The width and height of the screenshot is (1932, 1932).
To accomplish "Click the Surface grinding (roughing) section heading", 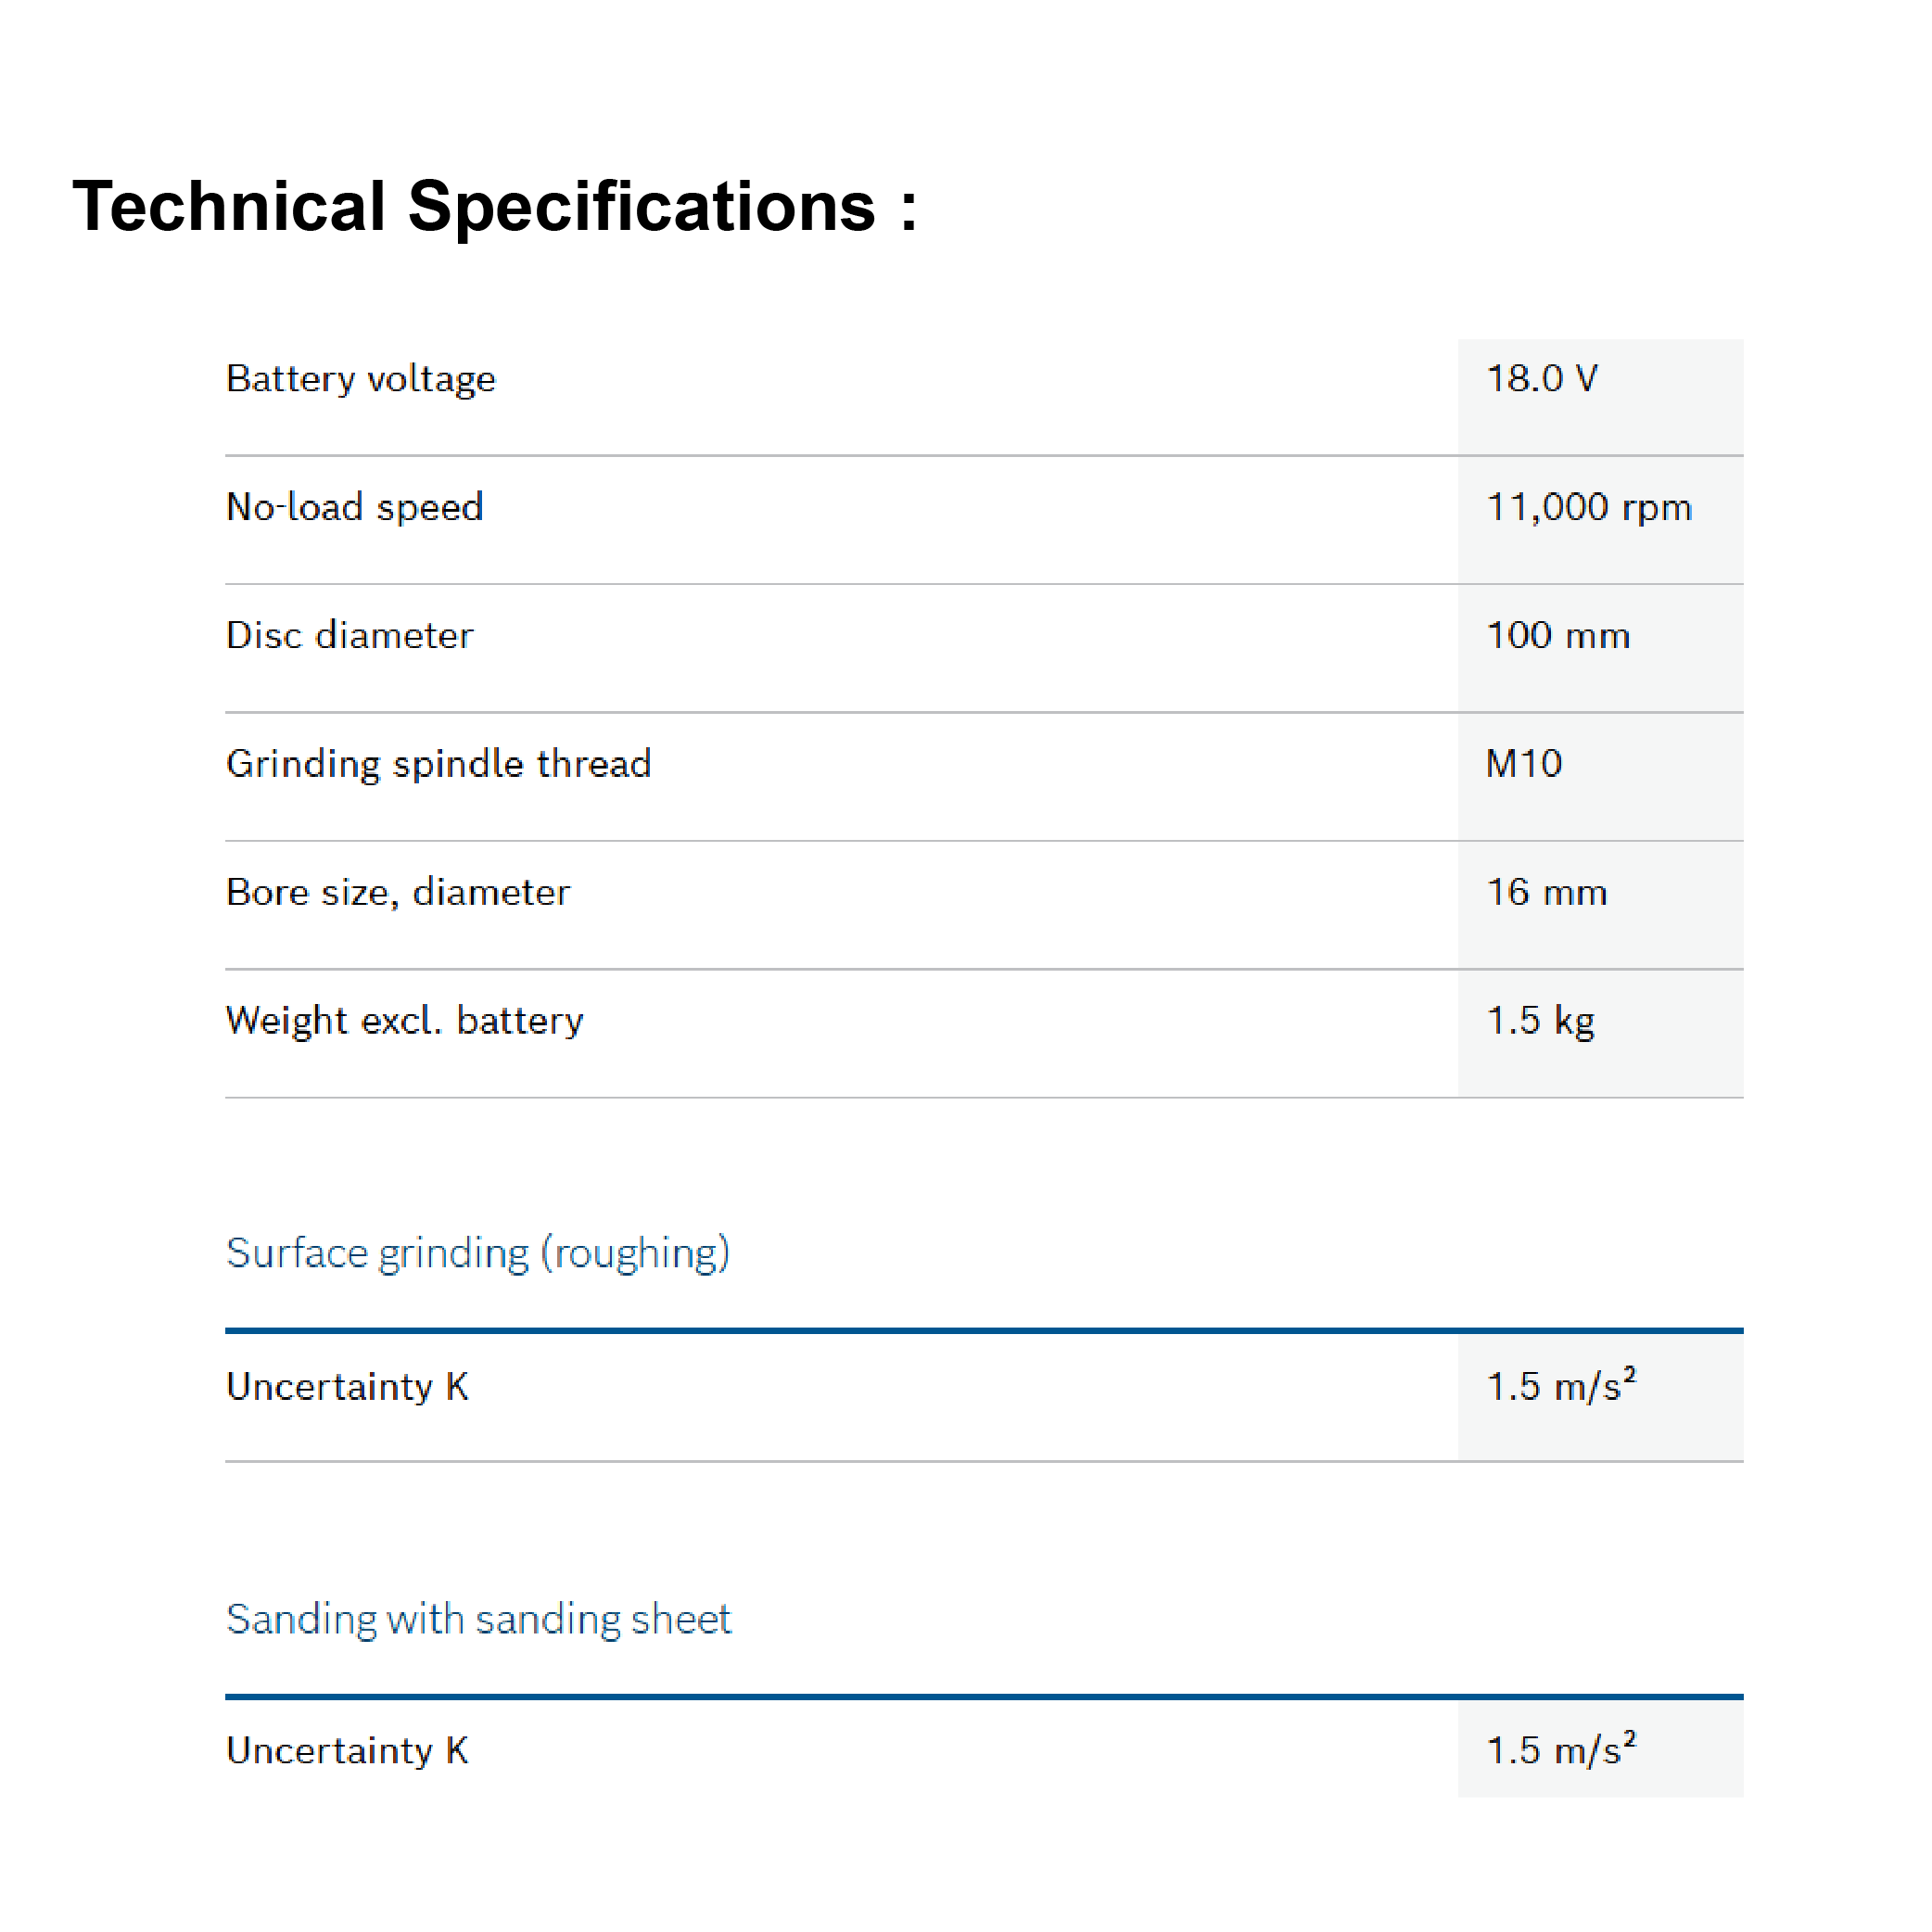I will pyautogui.click(x=478, y=1253).
